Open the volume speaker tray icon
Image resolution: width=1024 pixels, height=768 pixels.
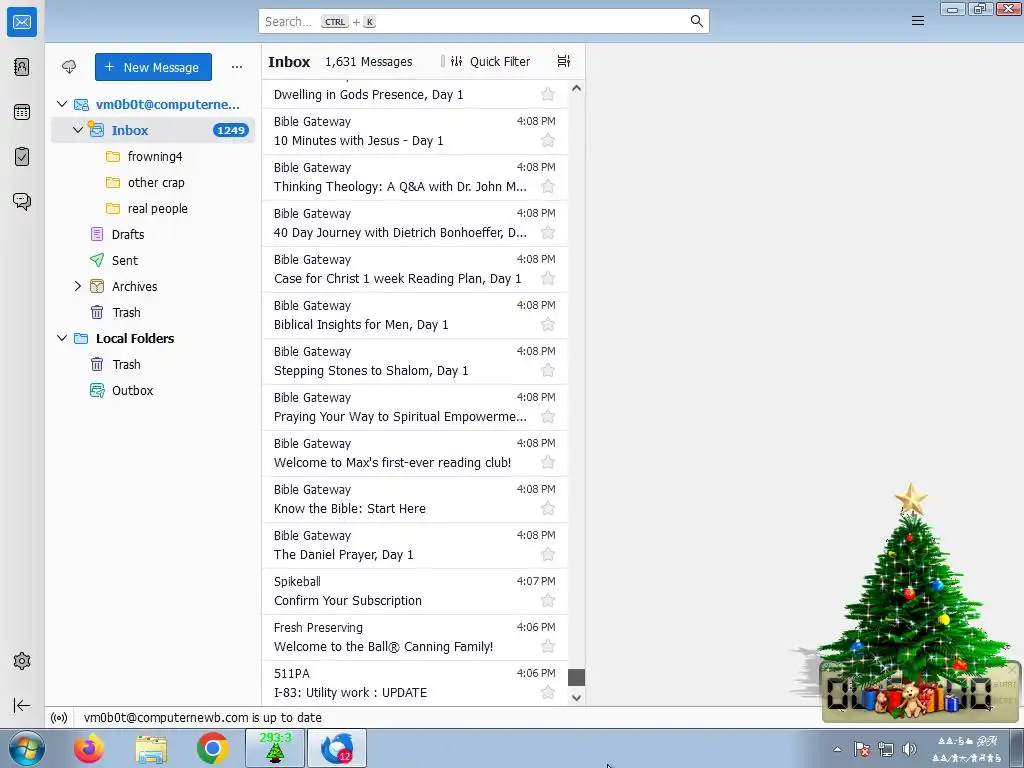coord(909,749)
